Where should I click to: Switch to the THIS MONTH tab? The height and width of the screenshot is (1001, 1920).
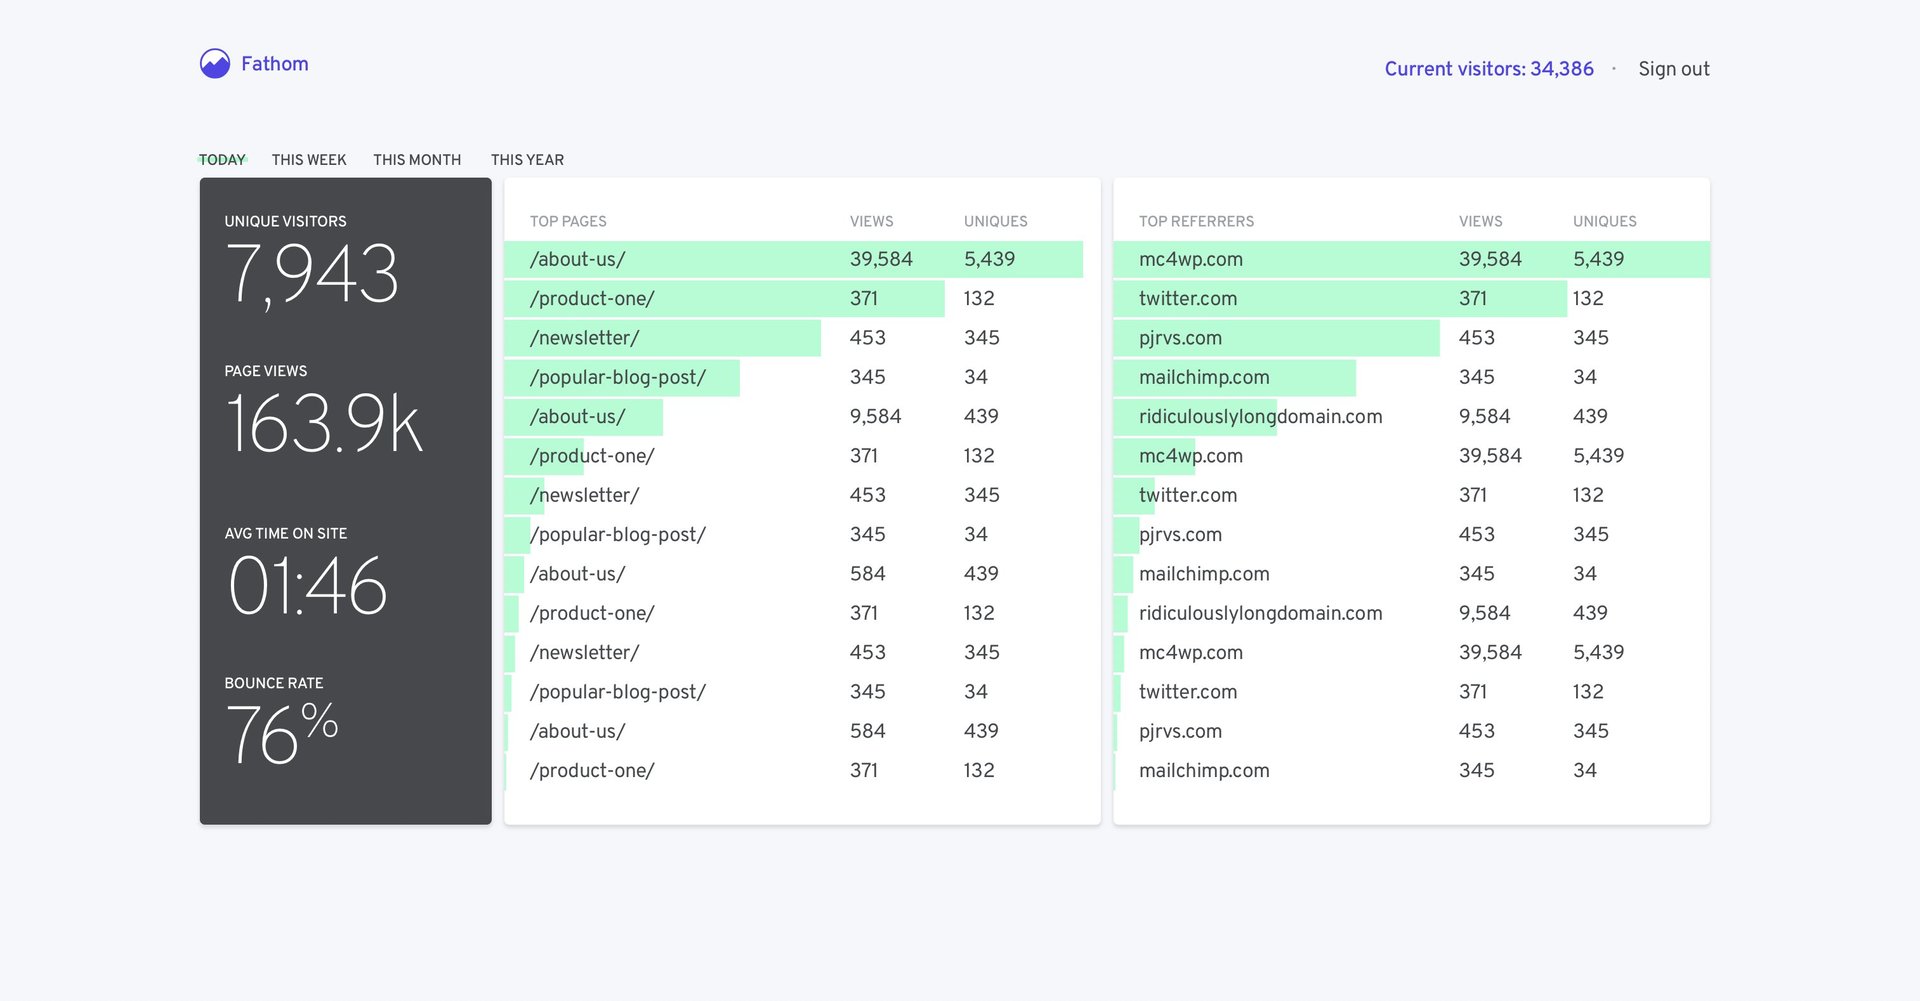(417, 159)
